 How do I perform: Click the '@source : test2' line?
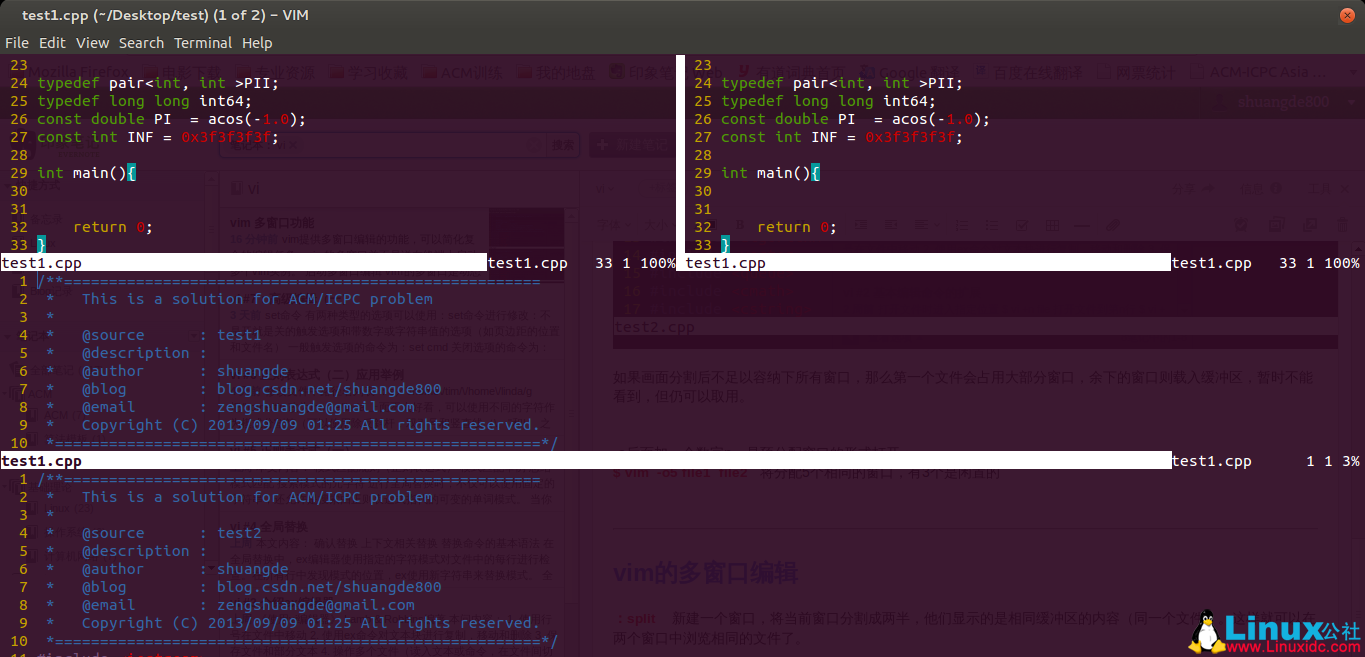pyautogui.click(x=171, y=533)
